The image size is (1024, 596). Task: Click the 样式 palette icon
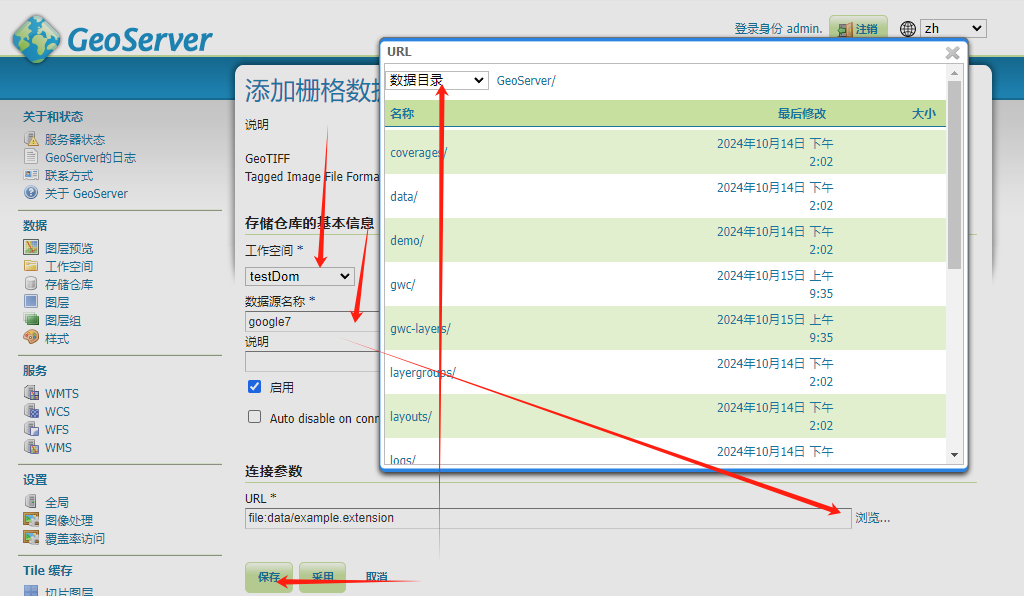pos(31,337)
